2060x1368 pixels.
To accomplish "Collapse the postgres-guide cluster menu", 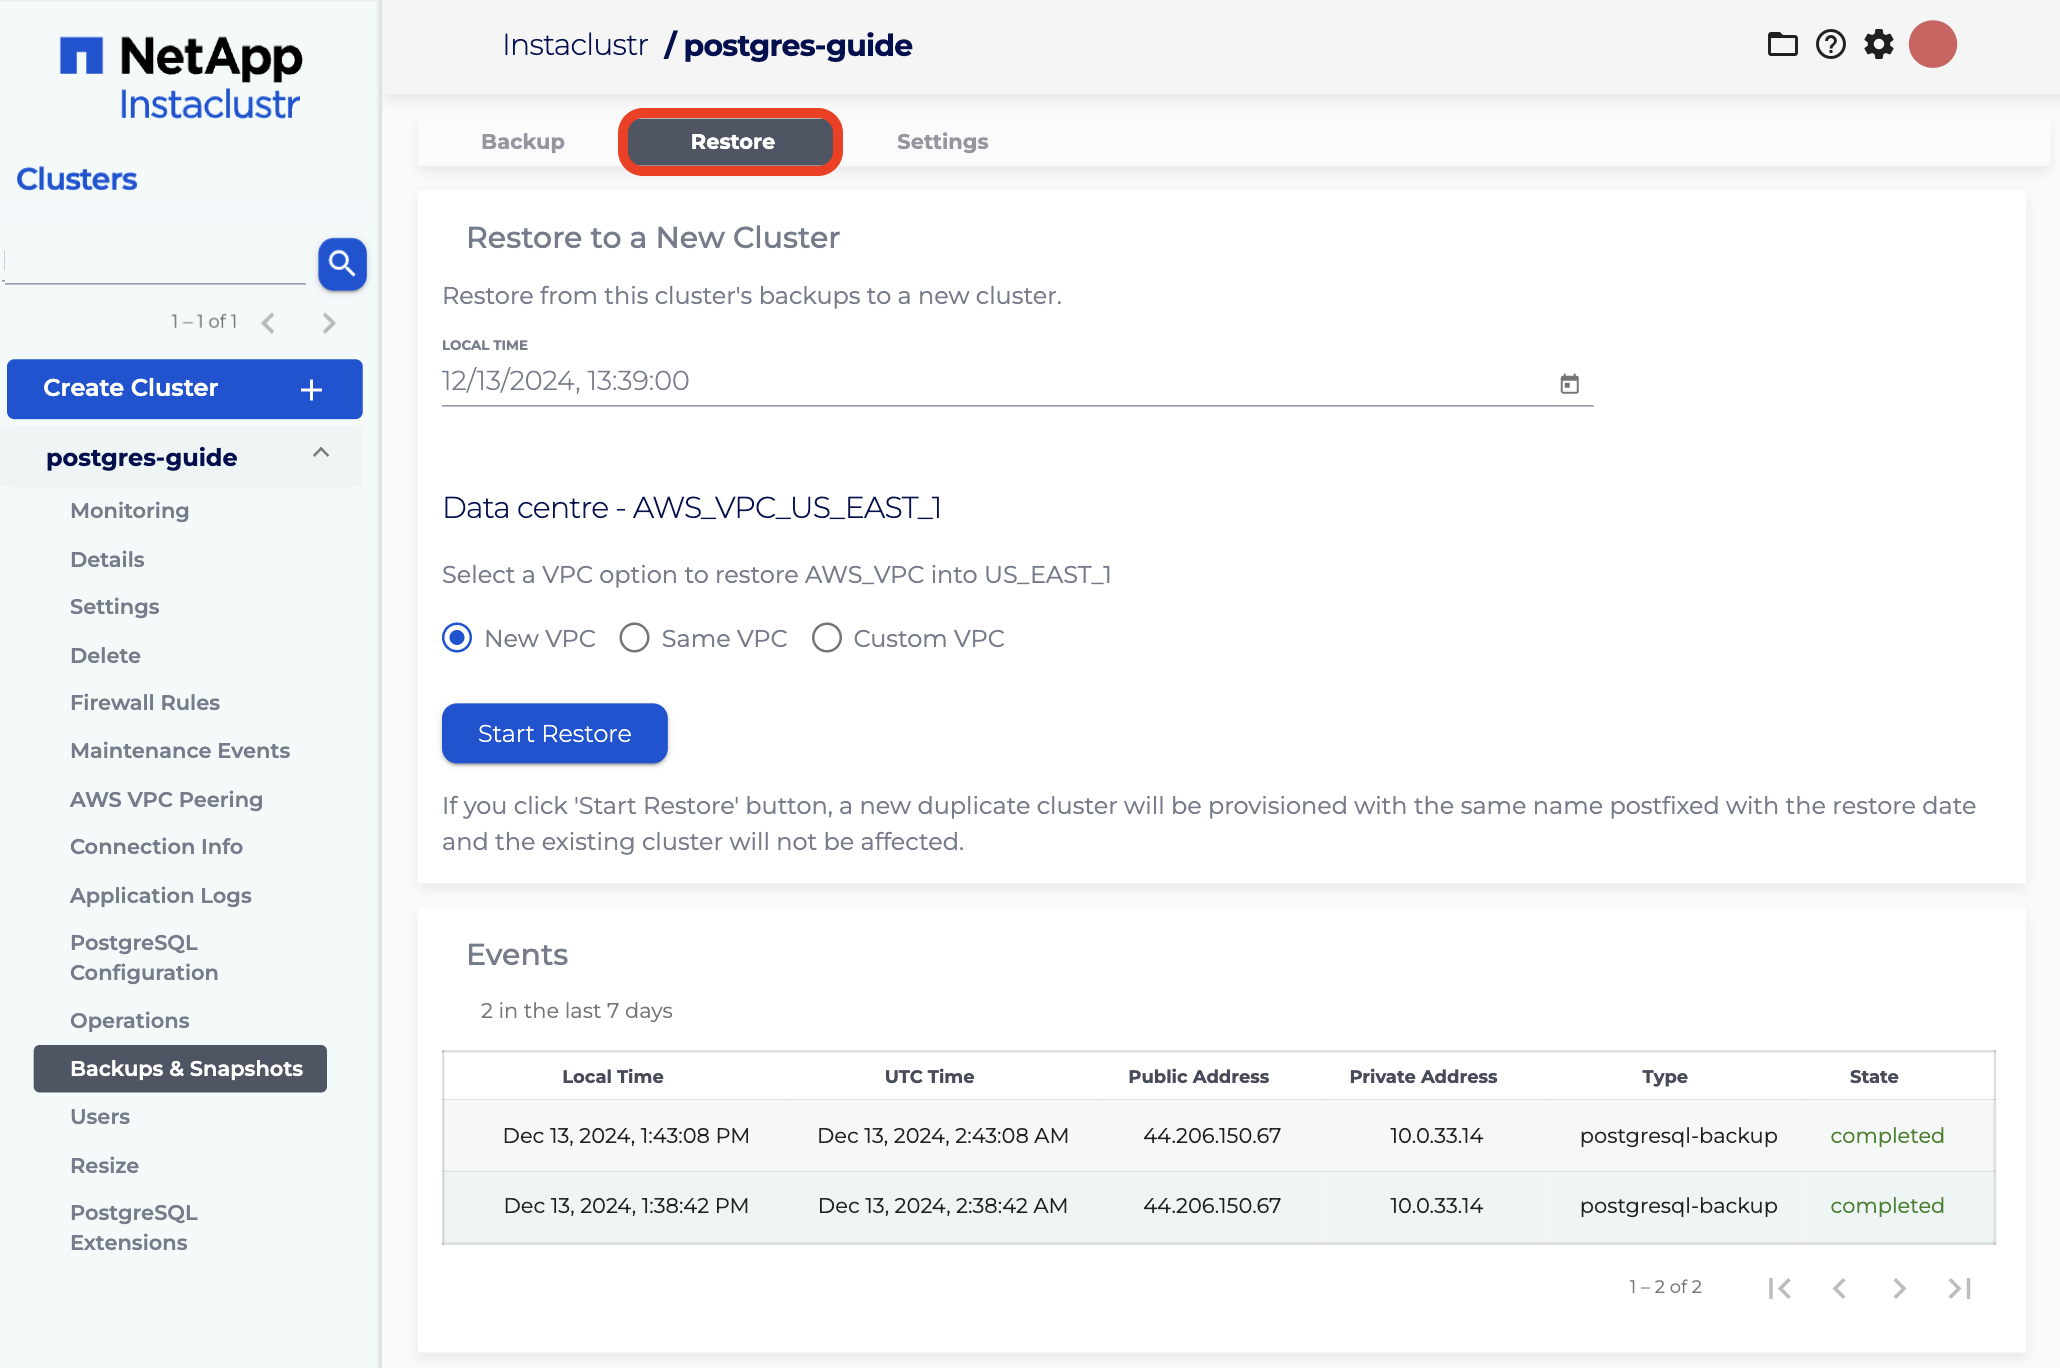I will (321, 453).
